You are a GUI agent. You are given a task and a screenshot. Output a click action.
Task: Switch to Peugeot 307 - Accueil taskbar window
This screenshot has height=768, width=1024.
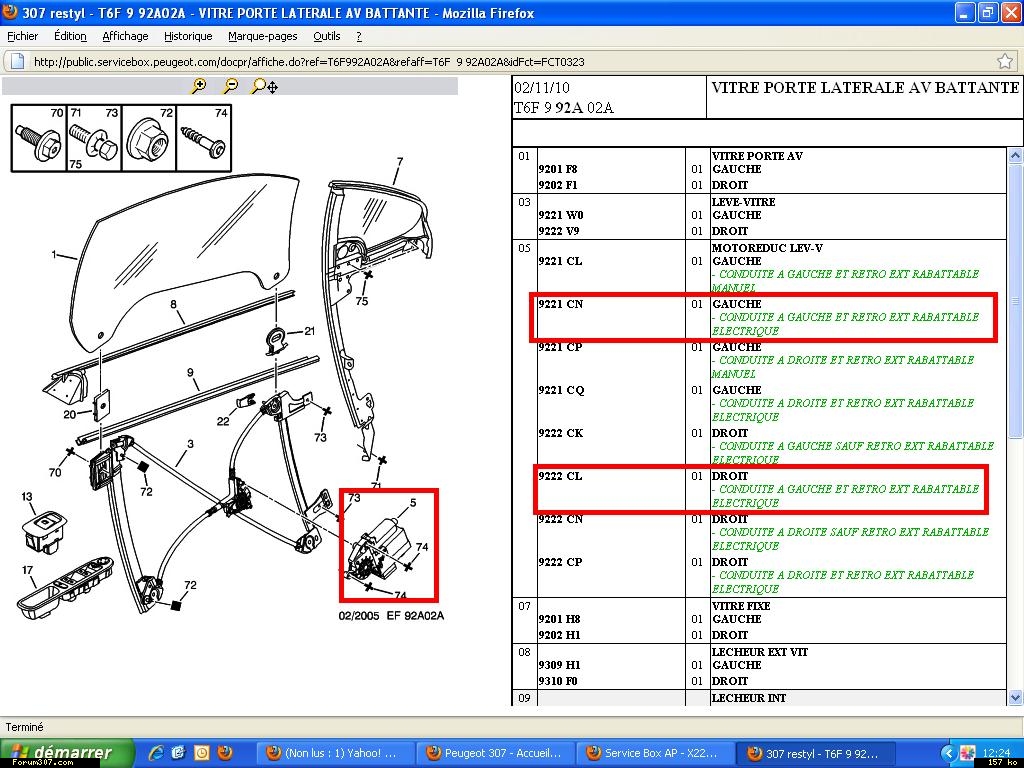494,753
